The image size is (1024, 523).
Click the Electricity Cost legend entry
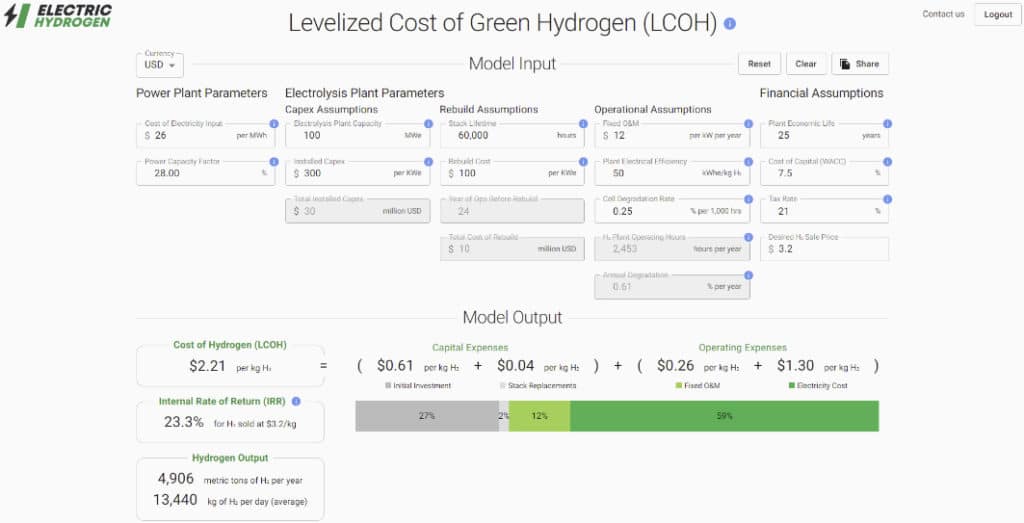pos(818,386)
